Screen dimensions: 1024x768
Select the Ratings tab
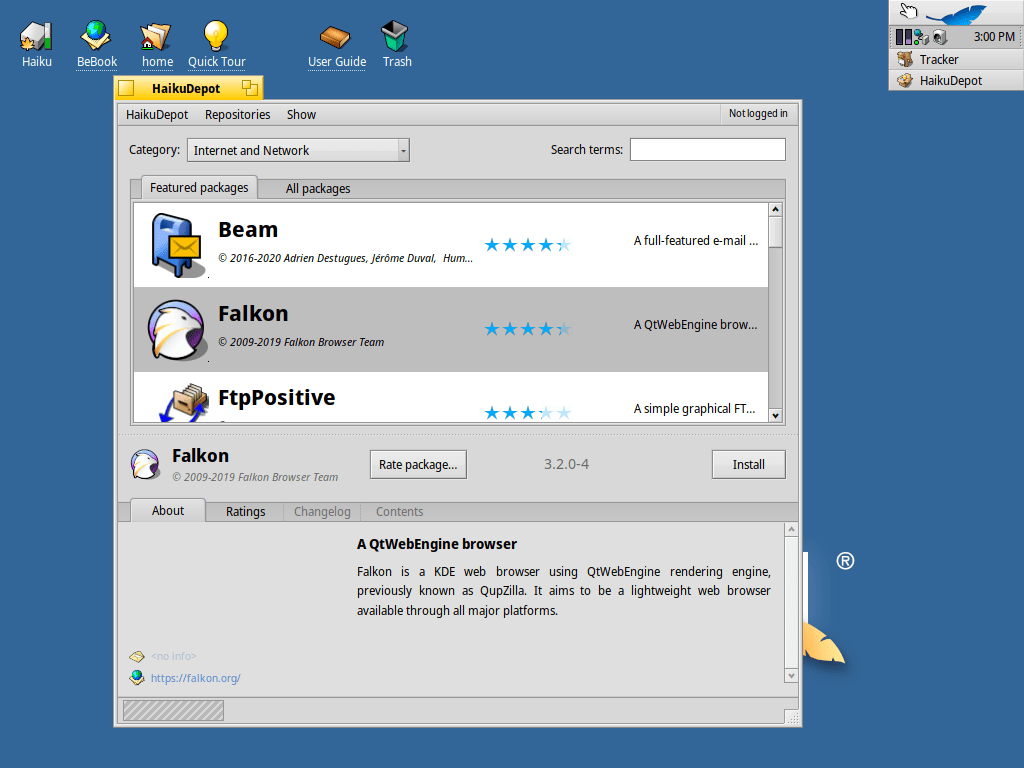(x=246, y=511)
